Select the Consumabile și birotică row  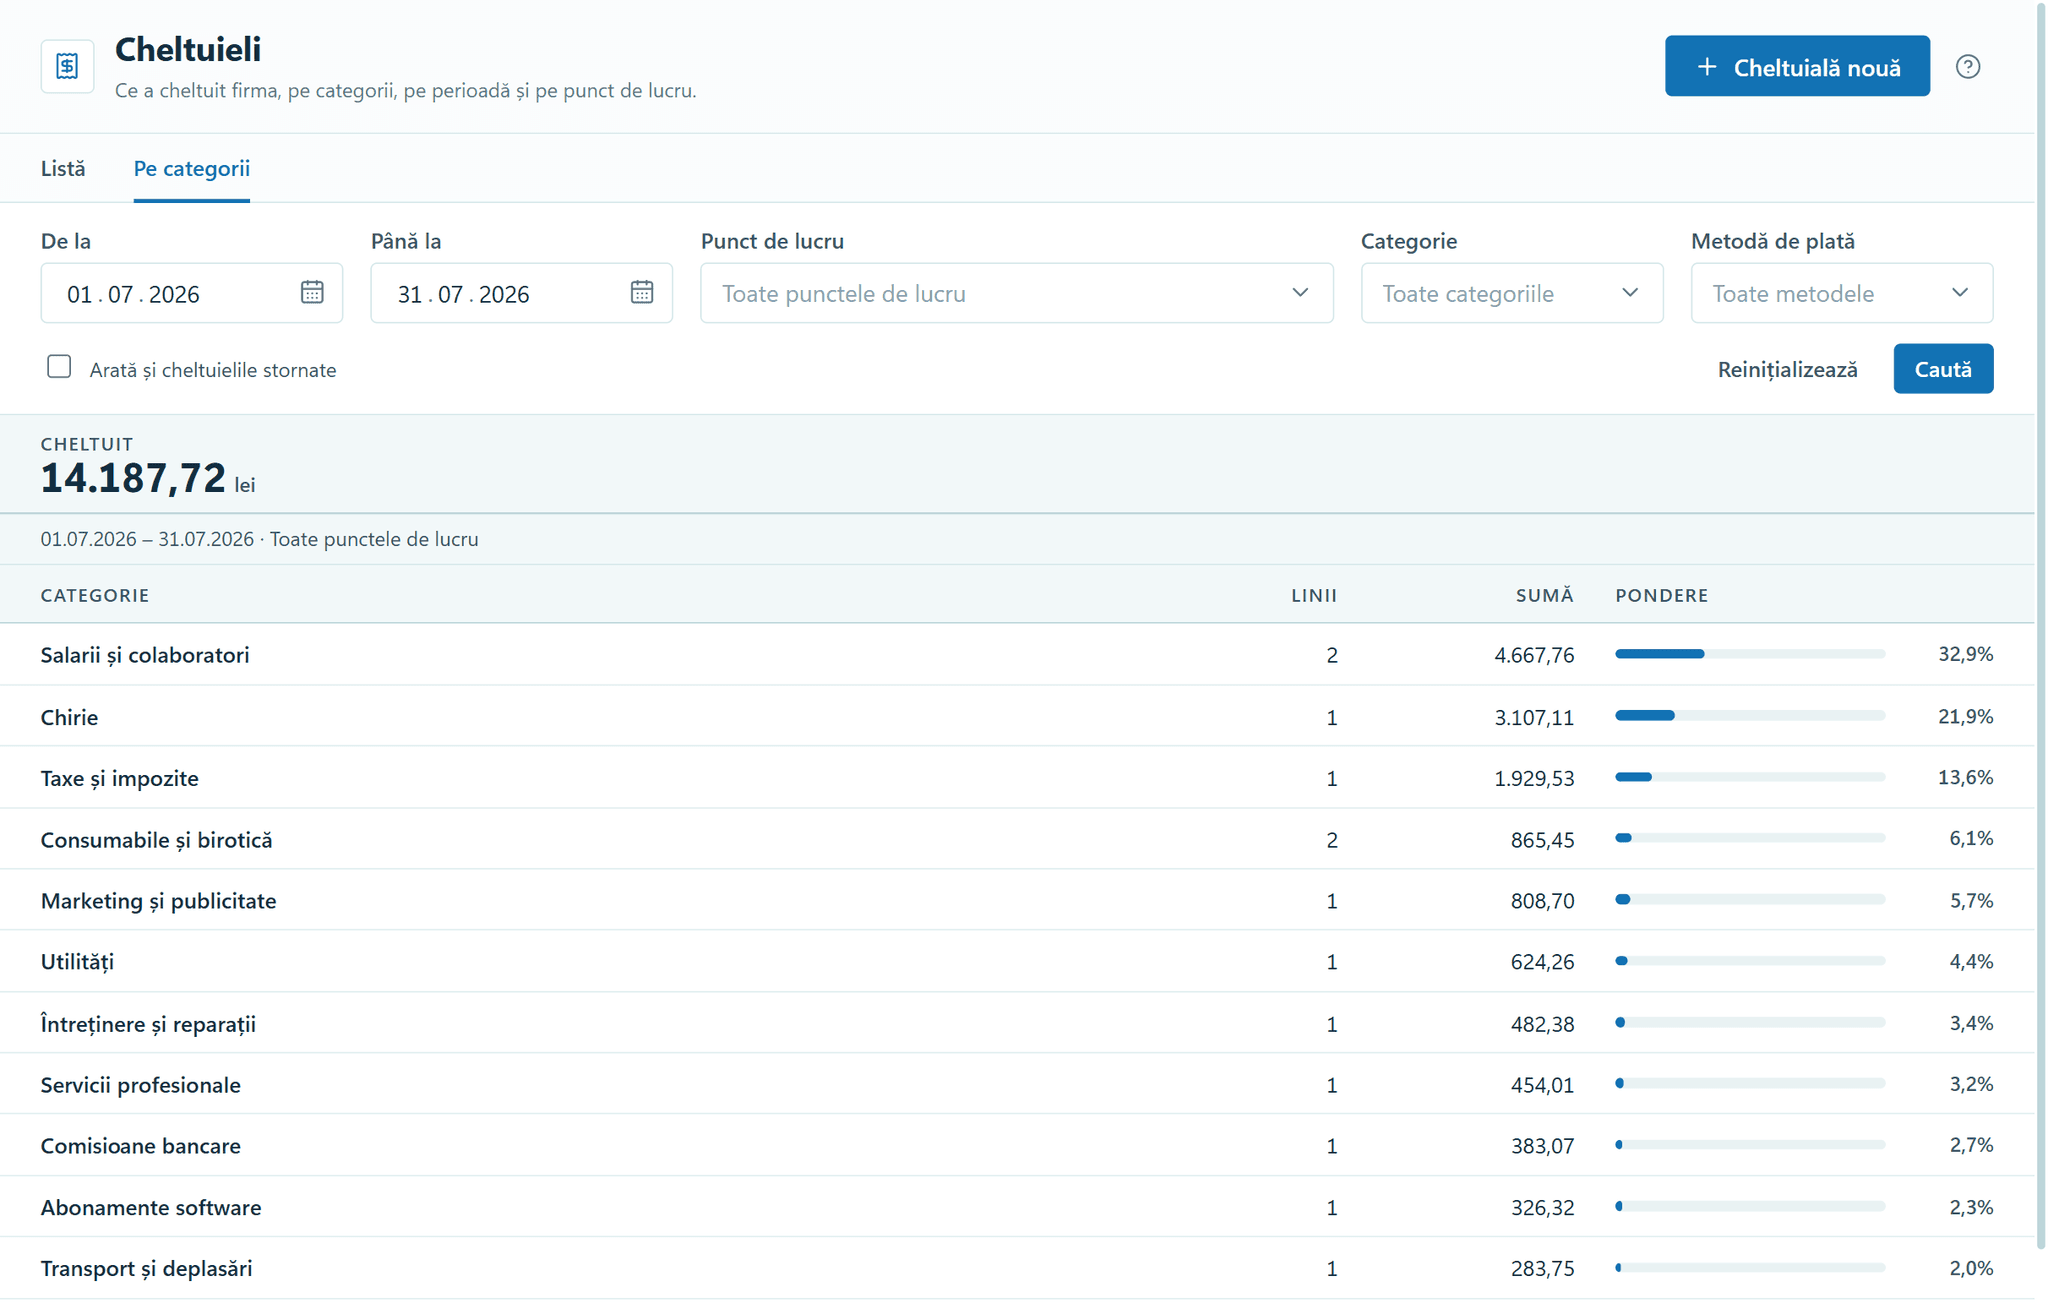click(x=1017, y=839)
